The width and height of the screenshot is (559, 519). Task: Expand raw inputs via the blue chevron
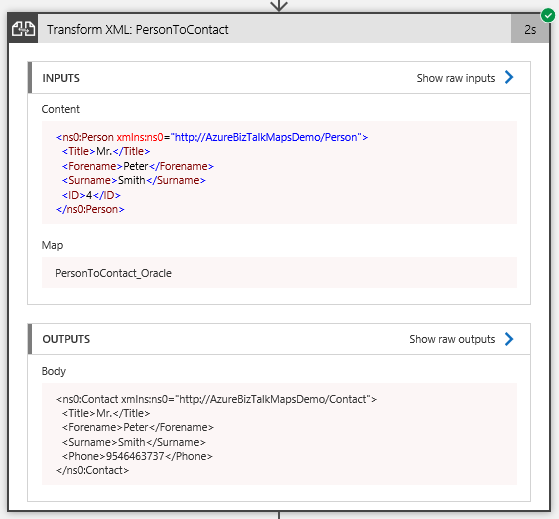(x=509, y=77)
